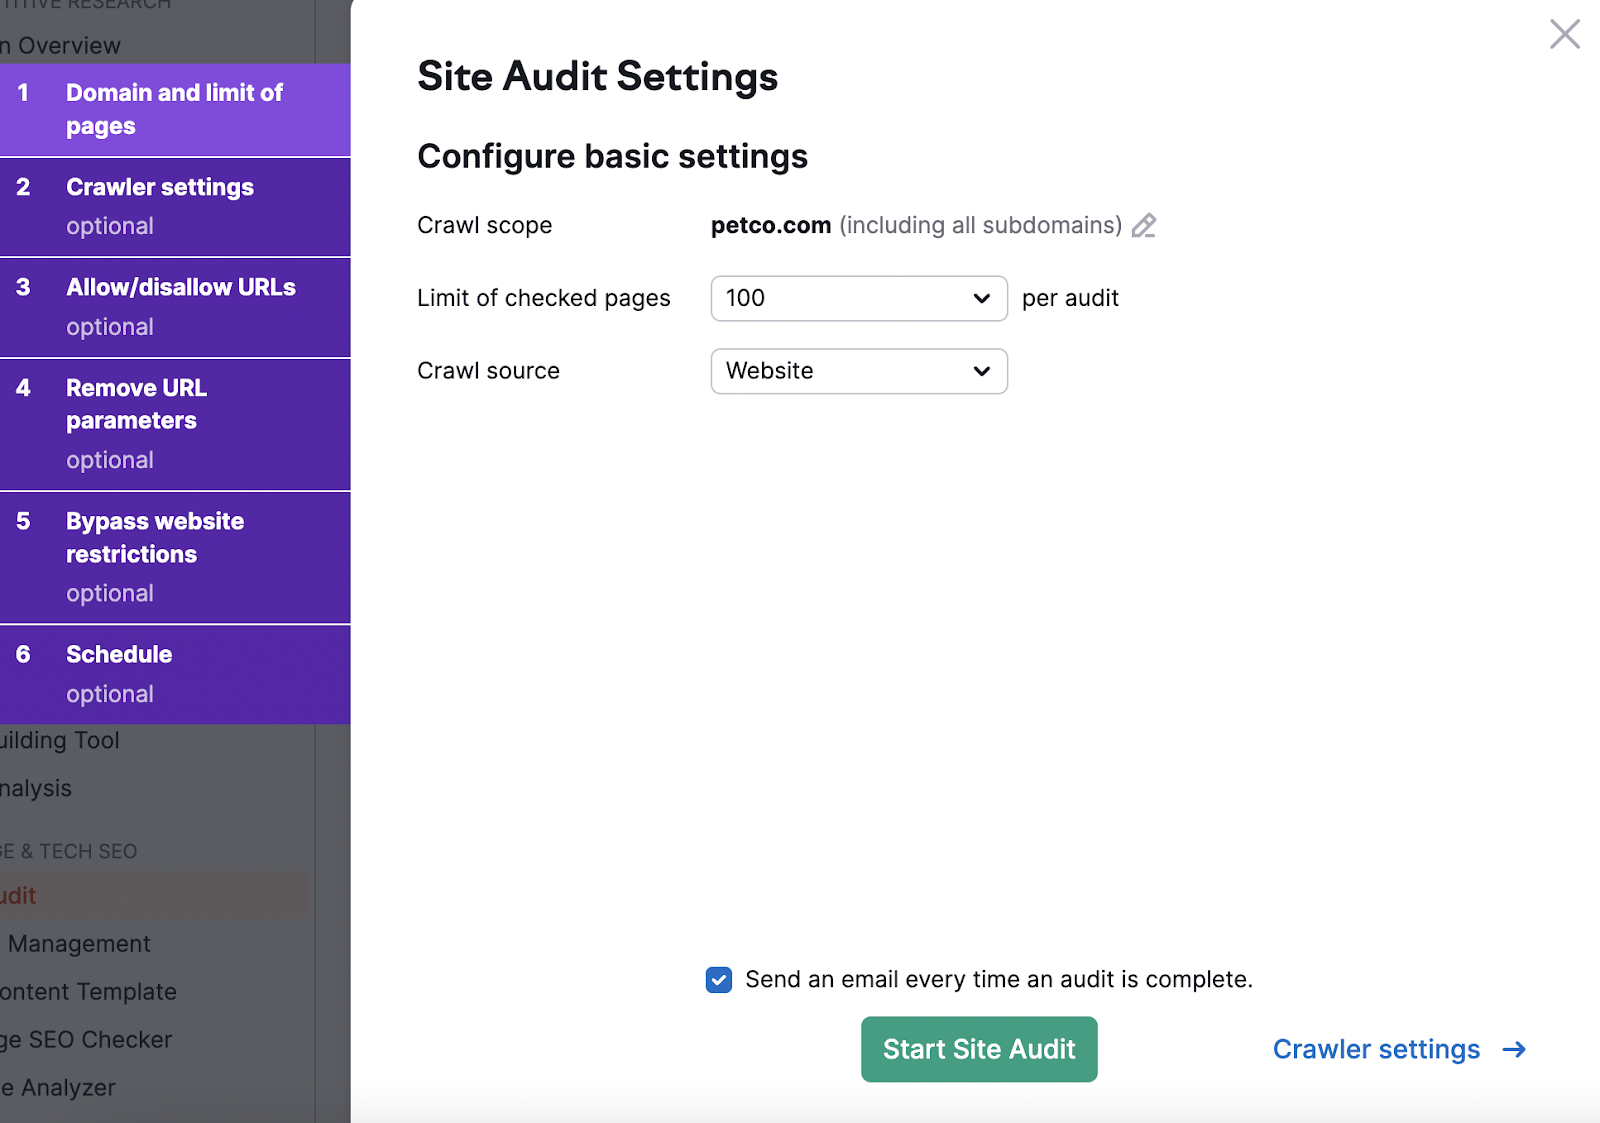1600x1123 pixels.
Task: Close the Site Audit Settings dialog
Action: (1564, 33)
